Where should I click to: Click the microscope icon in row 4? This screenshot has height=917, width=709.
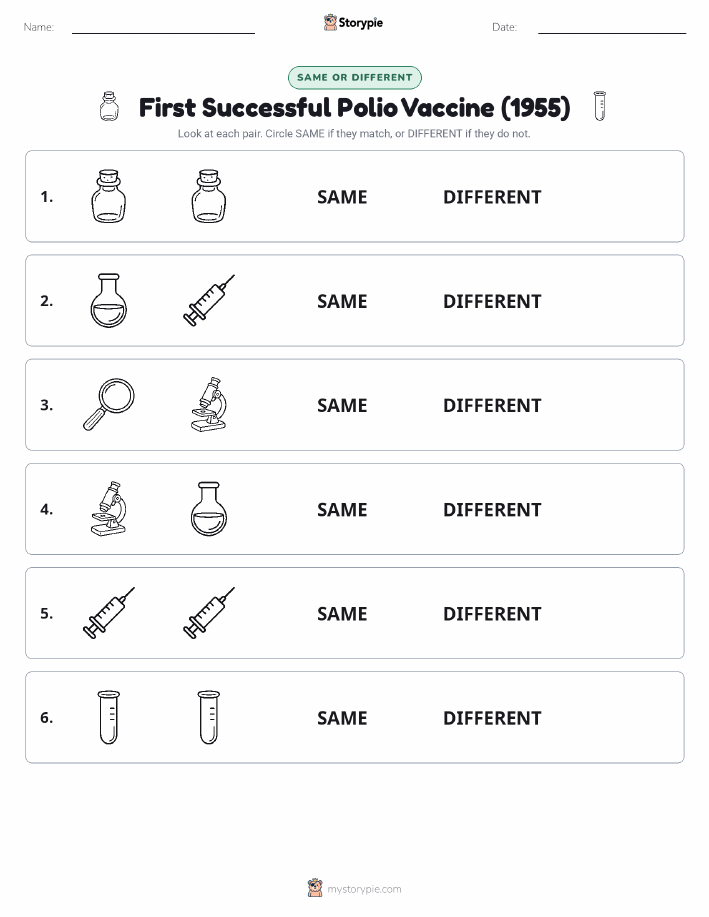point(109,509)
